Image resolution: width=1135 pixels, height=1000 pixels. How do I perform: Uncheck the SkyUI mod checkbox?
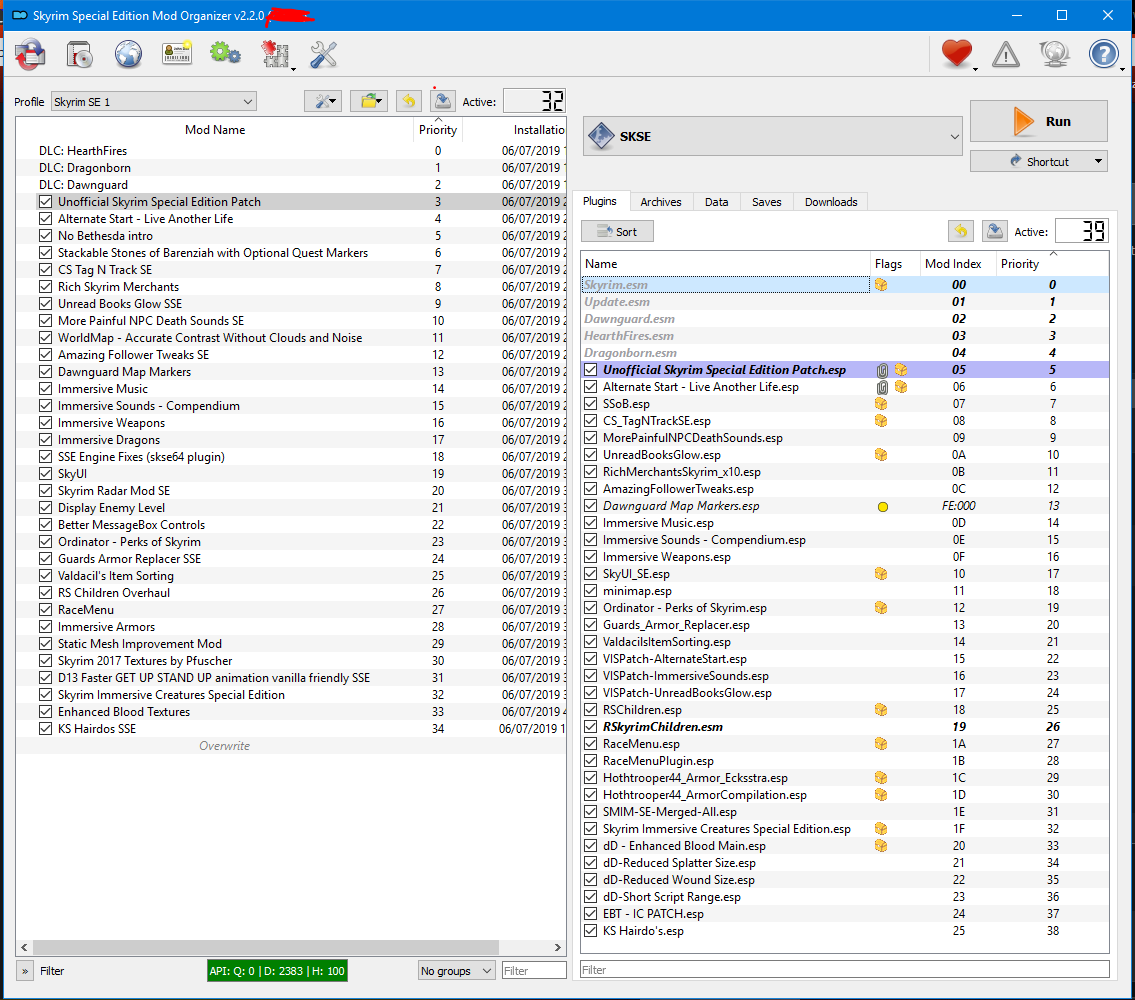[46, 474]
